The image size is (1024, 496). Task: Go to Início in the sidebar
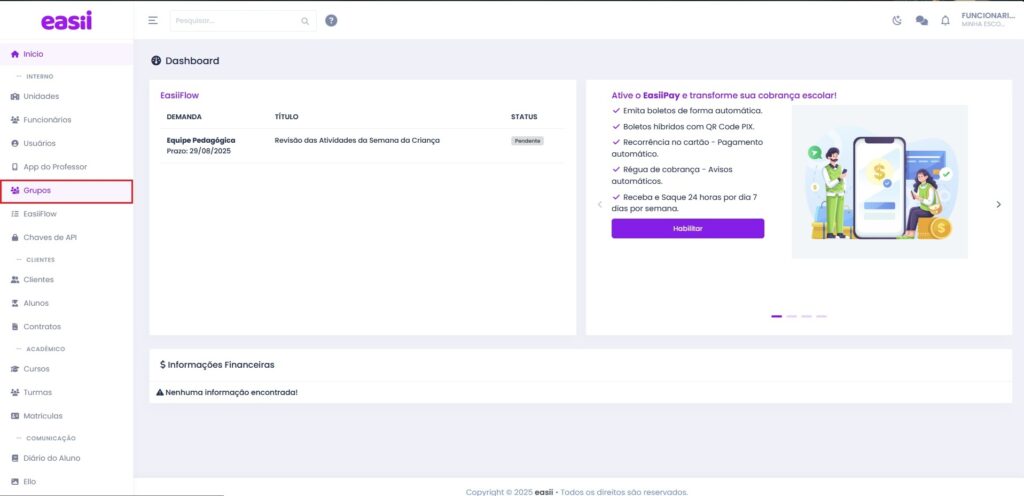[33, 54]
